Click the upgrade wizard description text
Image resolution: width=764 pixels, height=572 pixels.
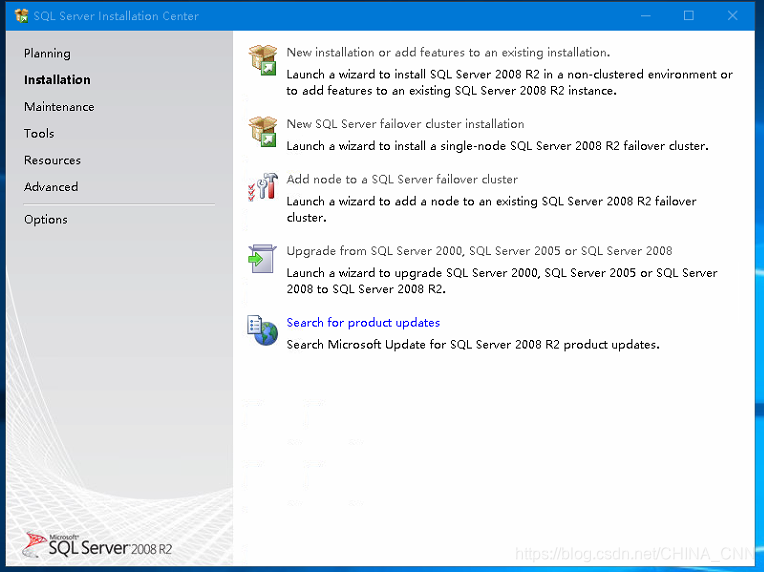click(x=502, y=281)
